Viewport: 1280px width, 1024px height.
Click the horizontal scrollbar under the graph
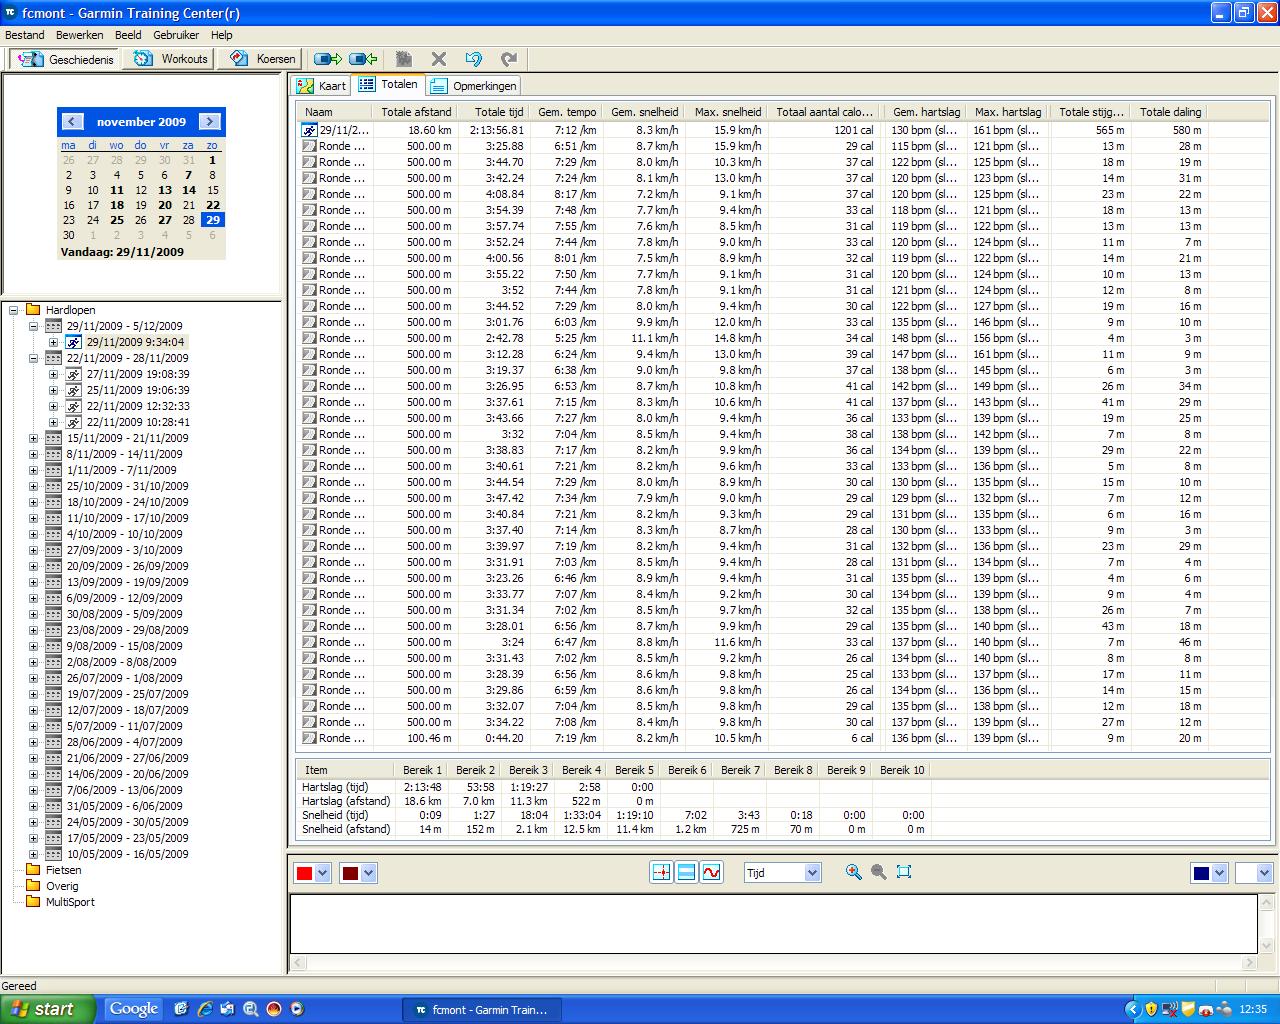click(773, 964)
